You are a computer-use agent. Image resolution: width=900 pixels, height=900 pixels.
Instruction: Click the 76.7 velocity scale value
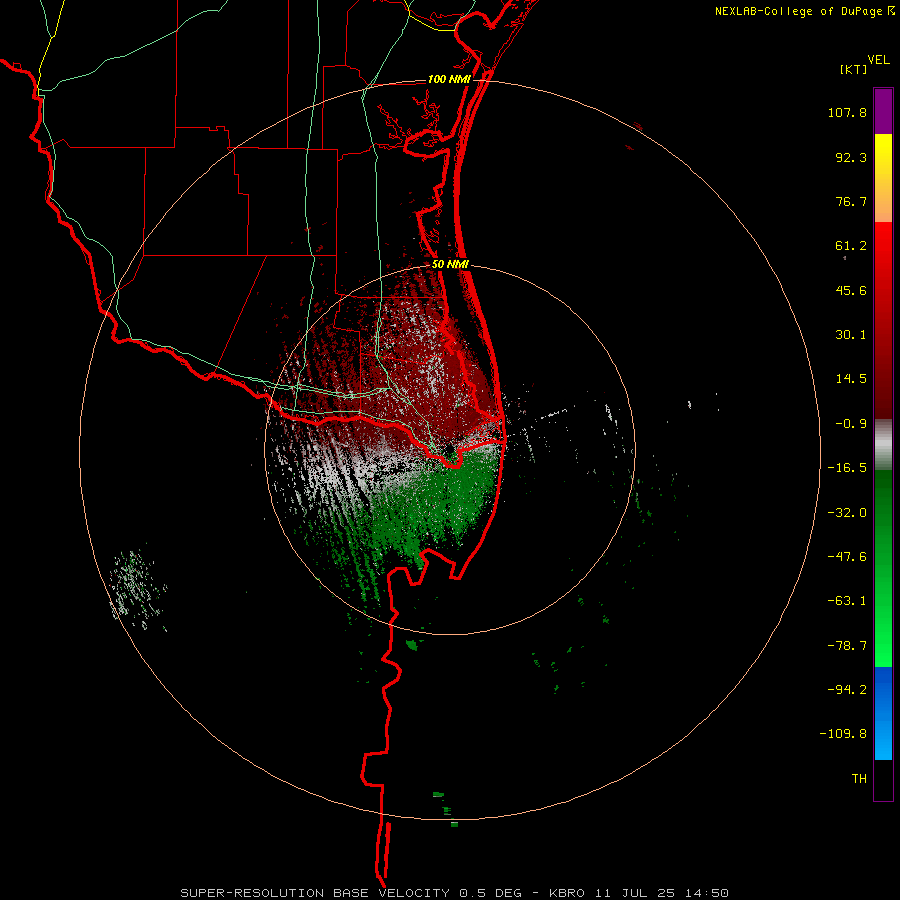(x=851, y=201)
